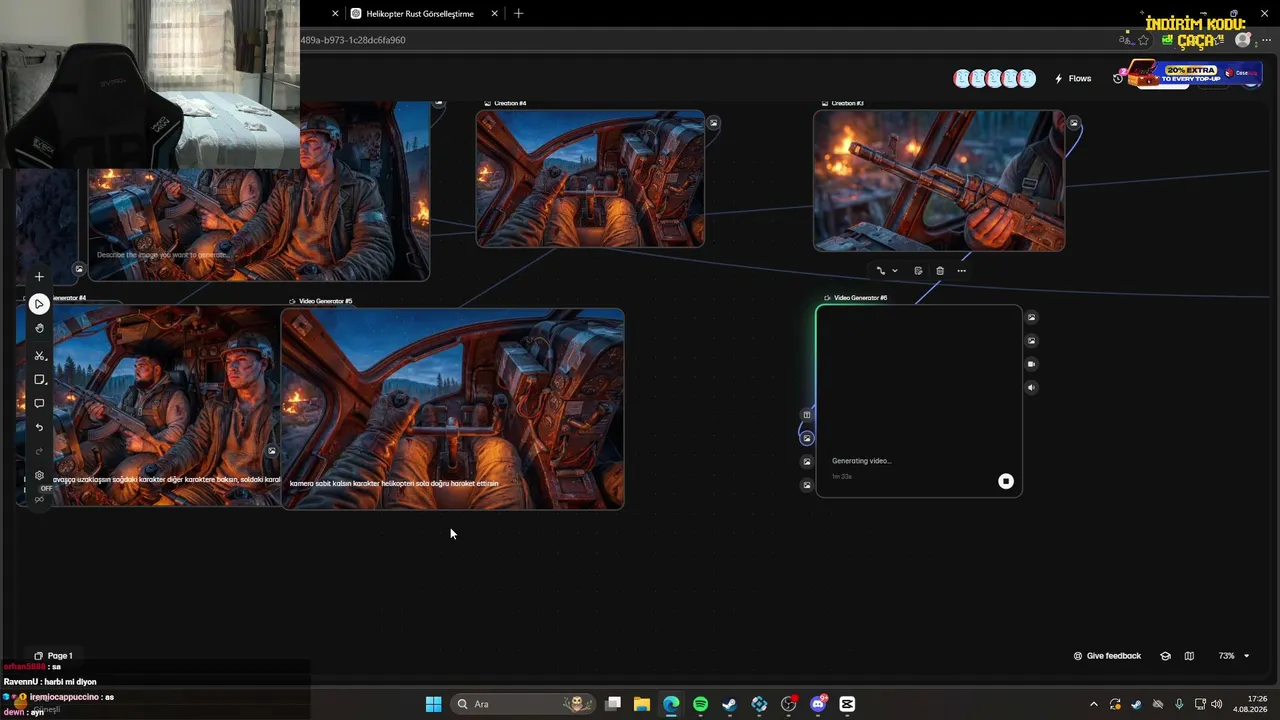Open the 73% zoom level dropdown
This screenshot has height=720, width=1280.
[x=1233, y=656]
